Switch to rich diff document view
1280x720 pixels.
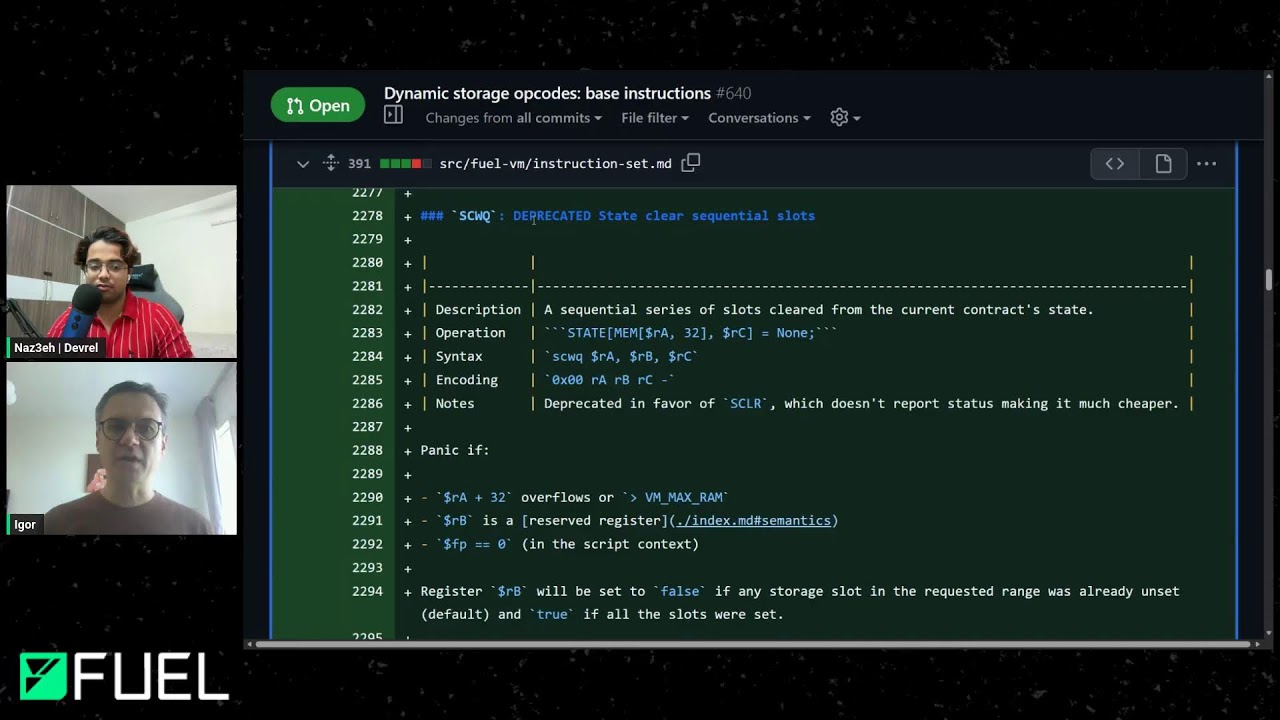[1163, 164]
